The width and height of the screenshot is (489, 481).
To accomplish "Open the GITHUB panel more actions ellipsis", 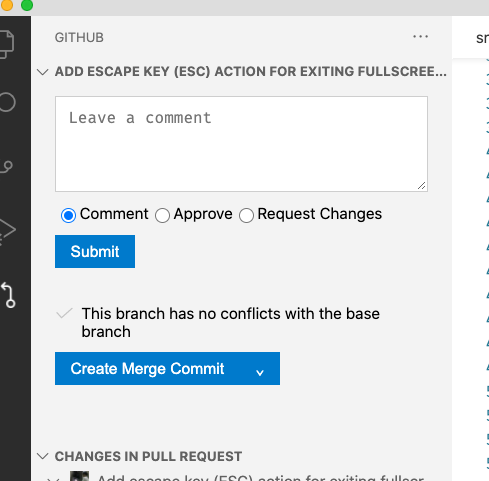I will [420, 36].
